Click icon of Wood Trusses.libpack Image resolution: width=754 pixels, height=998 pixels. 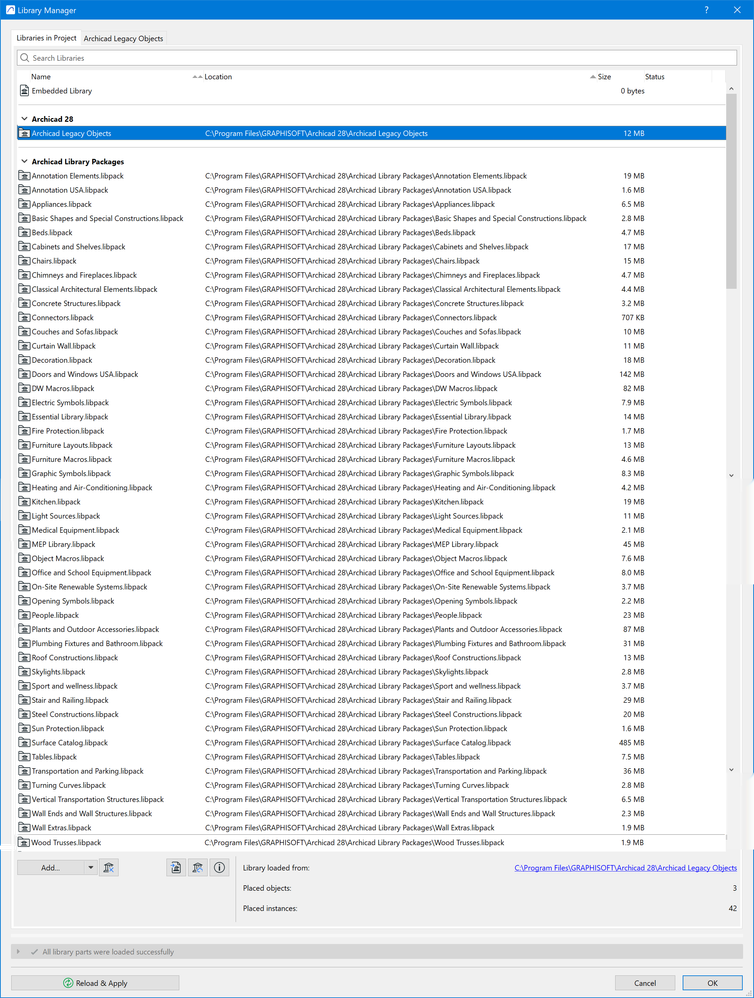tap(25, 842)
